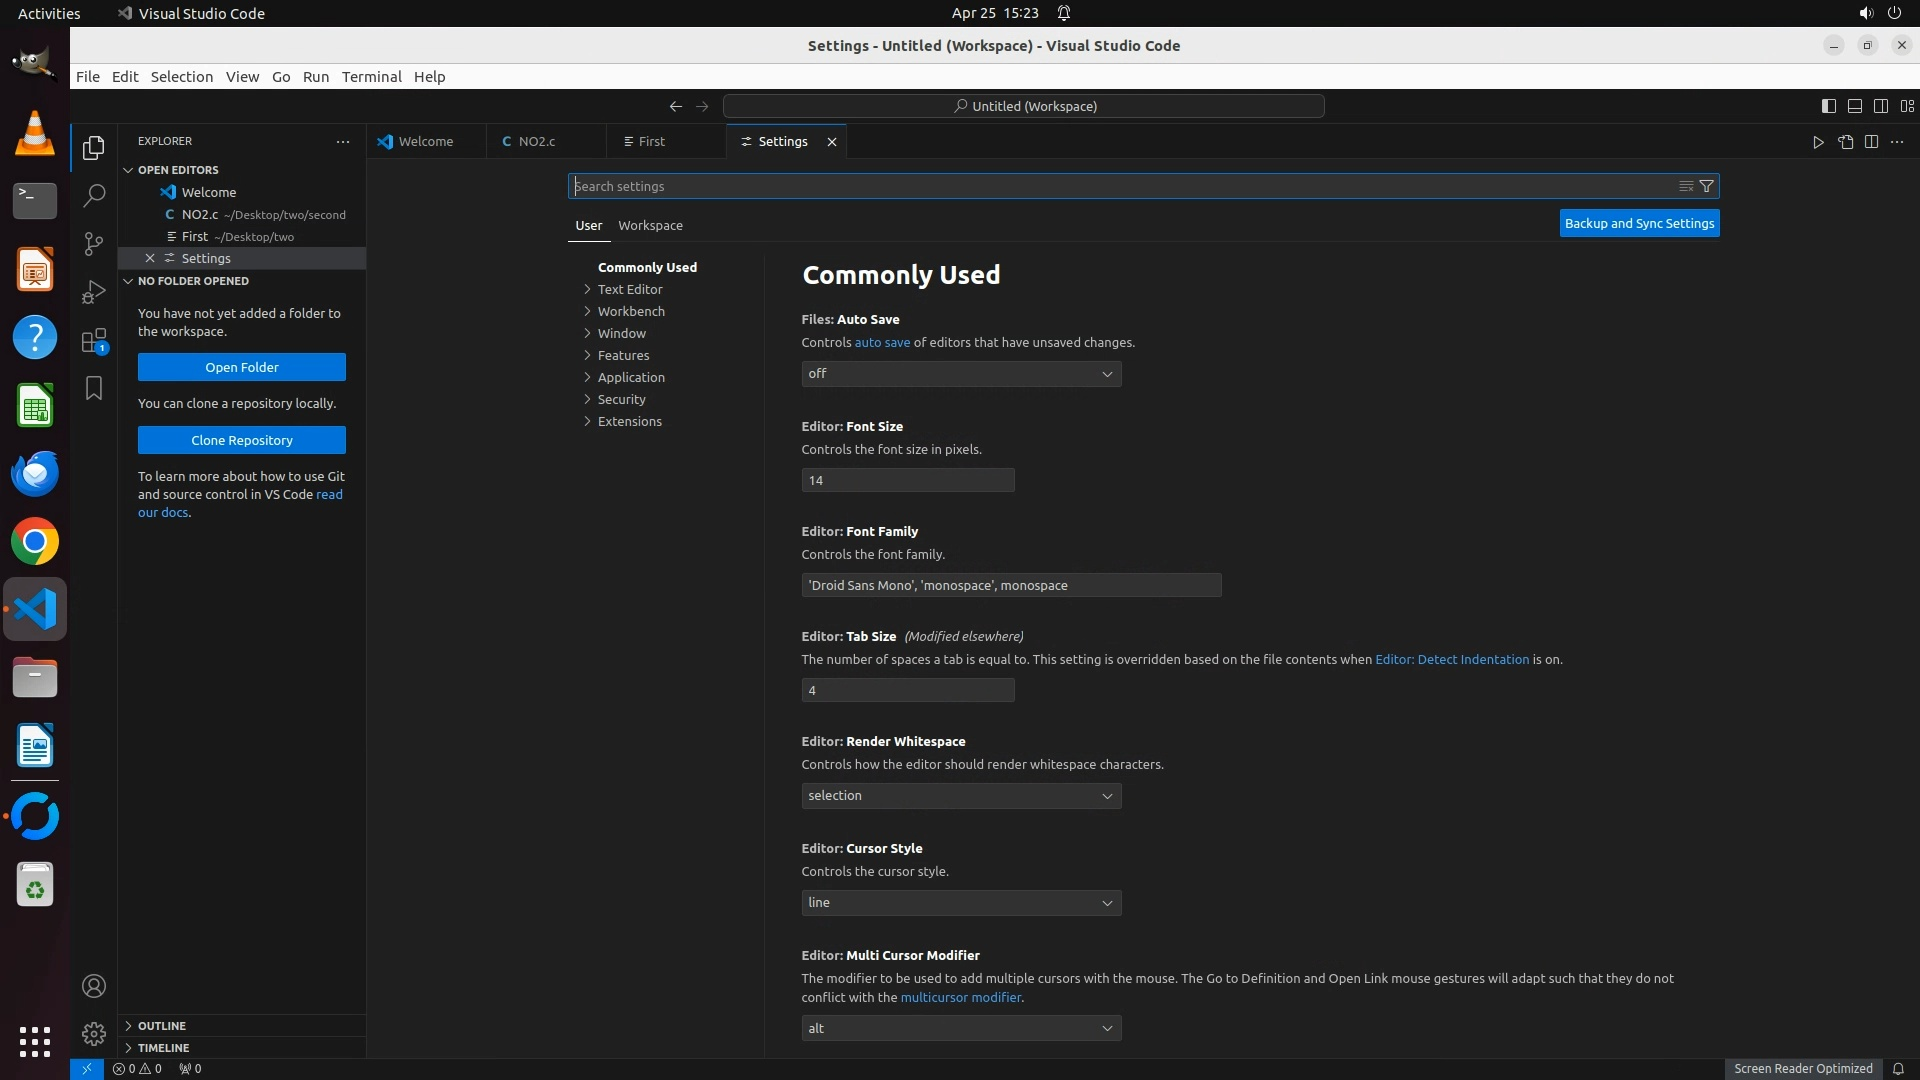
Task: Open the Cursor Style dropdown
Action: (960, 903)
